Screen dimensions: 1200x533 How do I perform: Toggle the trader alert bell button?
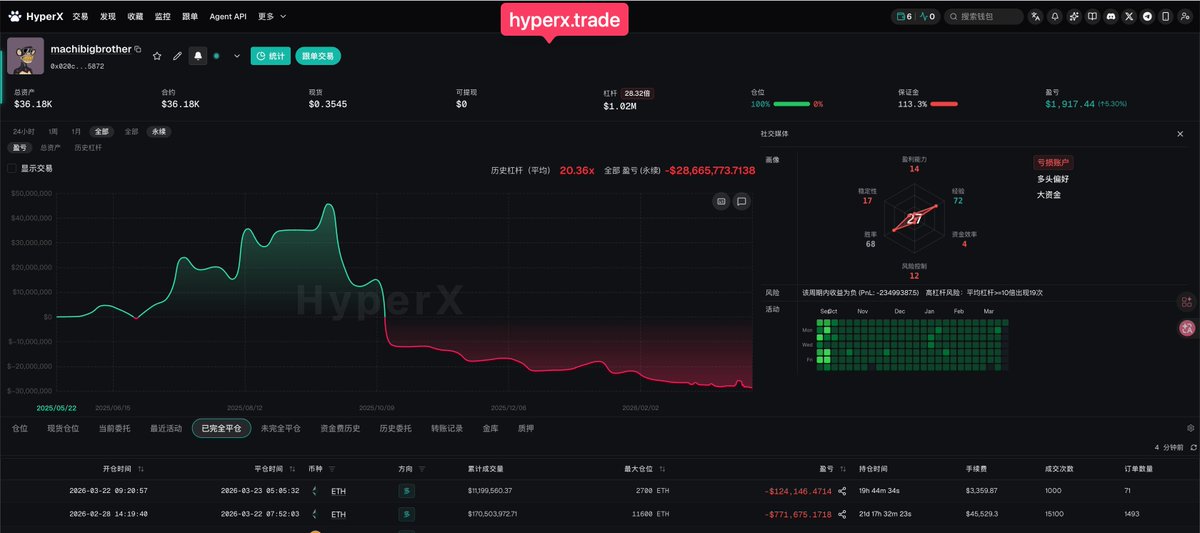(198, 56)
